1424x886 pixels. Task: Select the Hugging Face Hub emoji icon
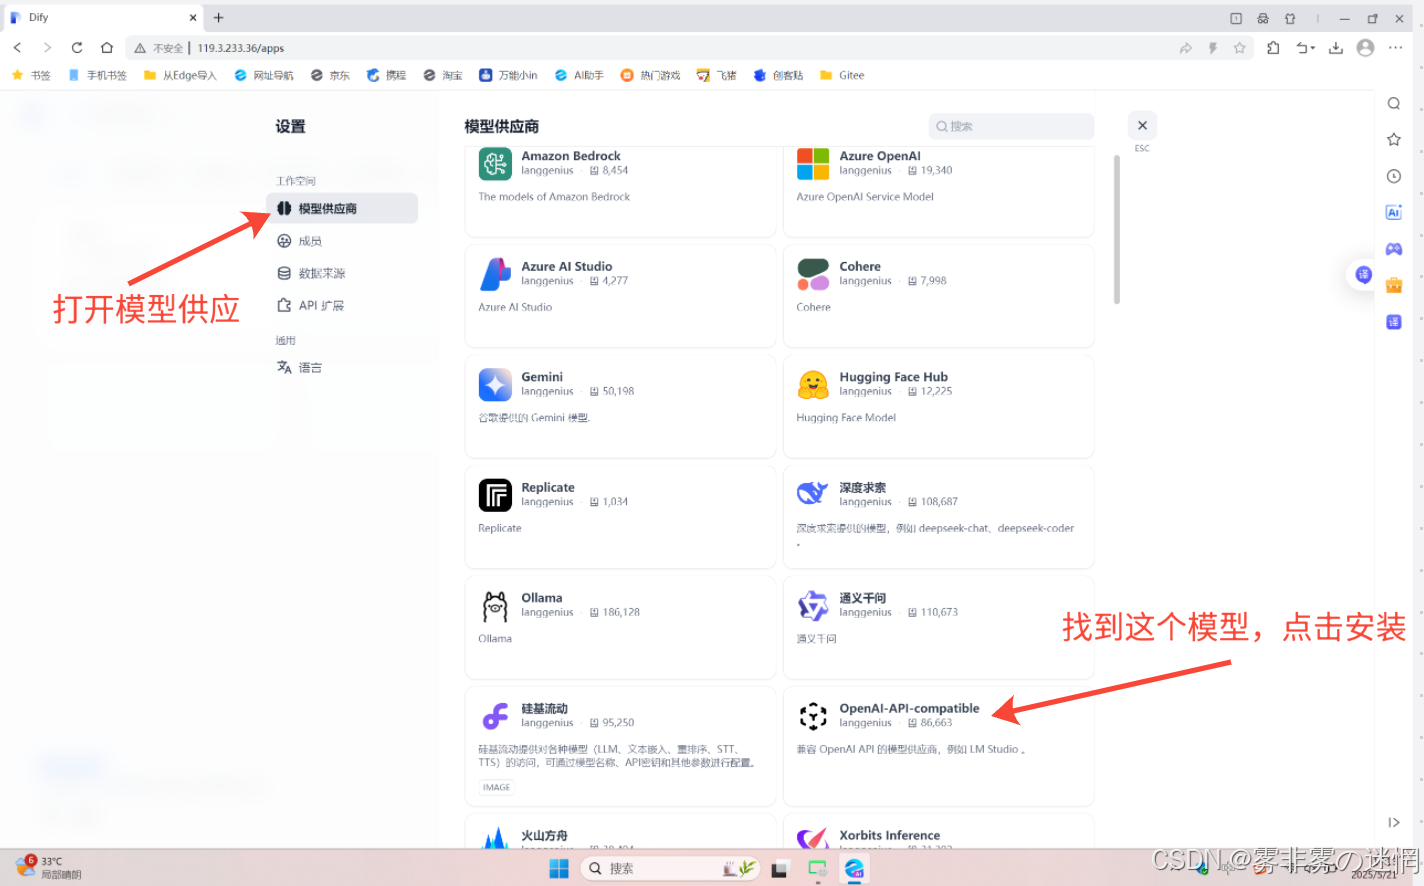pyautogui.click(x=813, y=385)
